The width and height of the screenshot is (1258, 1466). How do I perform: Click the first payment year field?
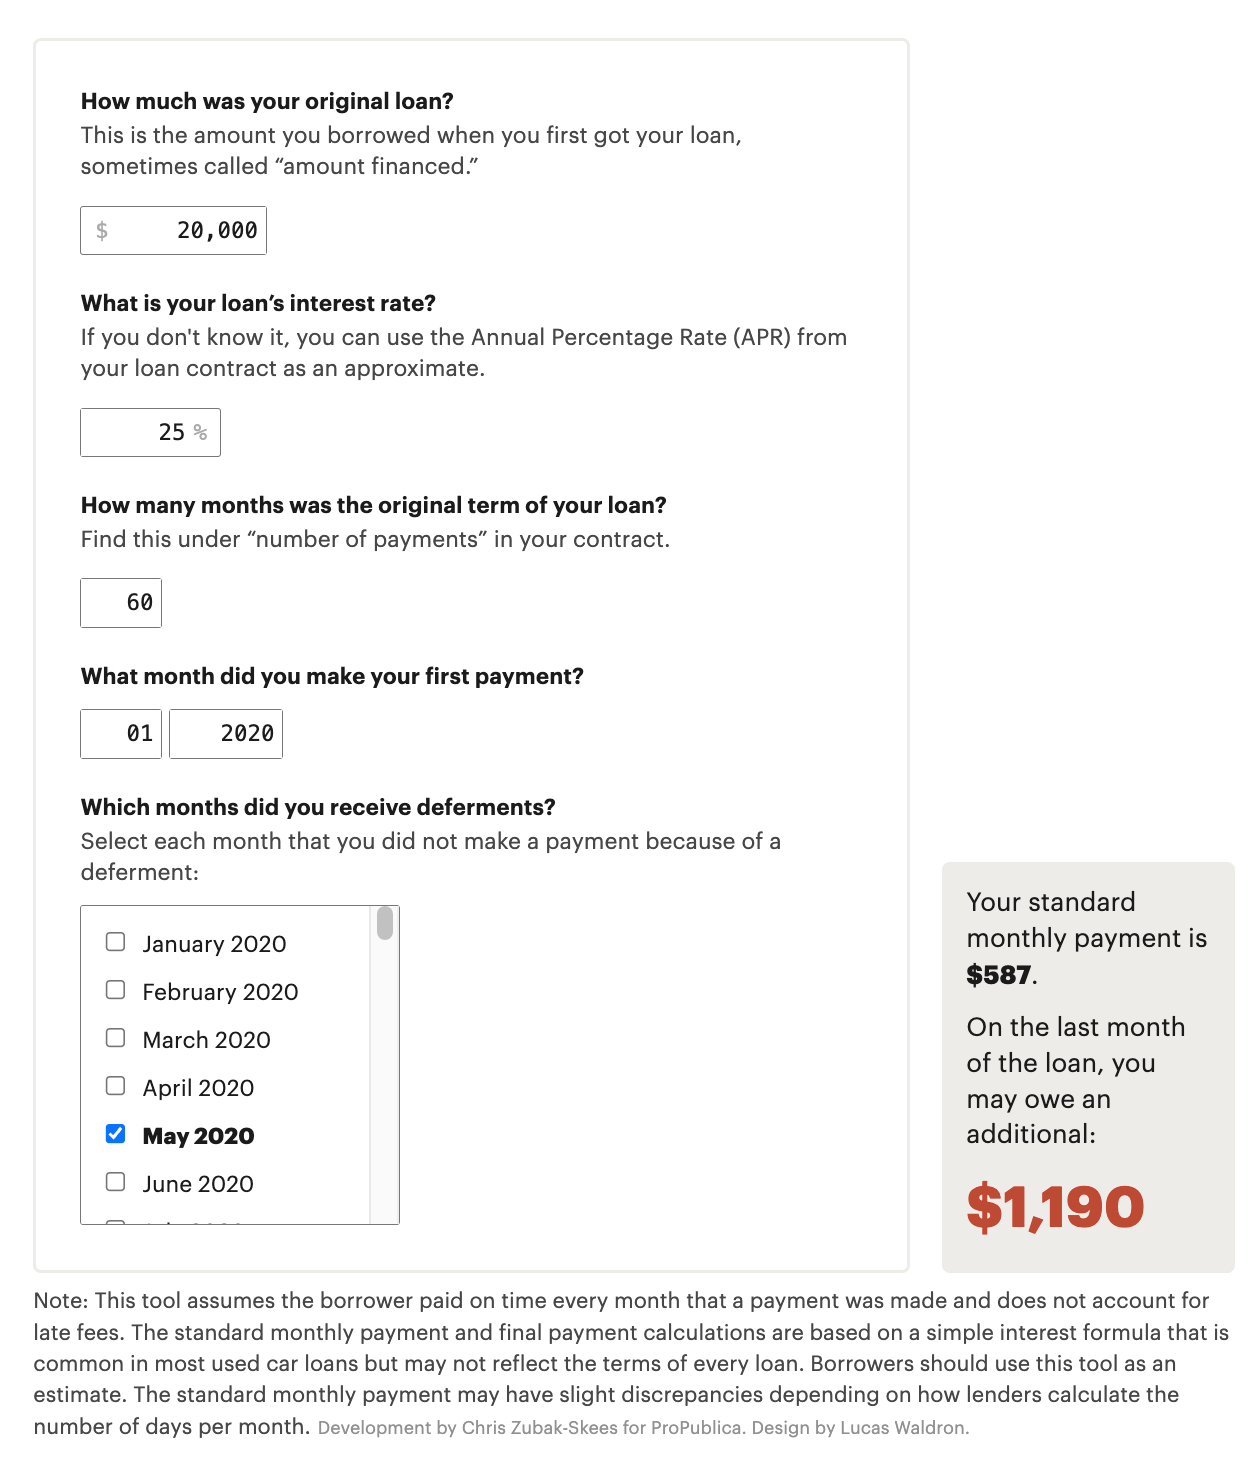pos(226,734)
